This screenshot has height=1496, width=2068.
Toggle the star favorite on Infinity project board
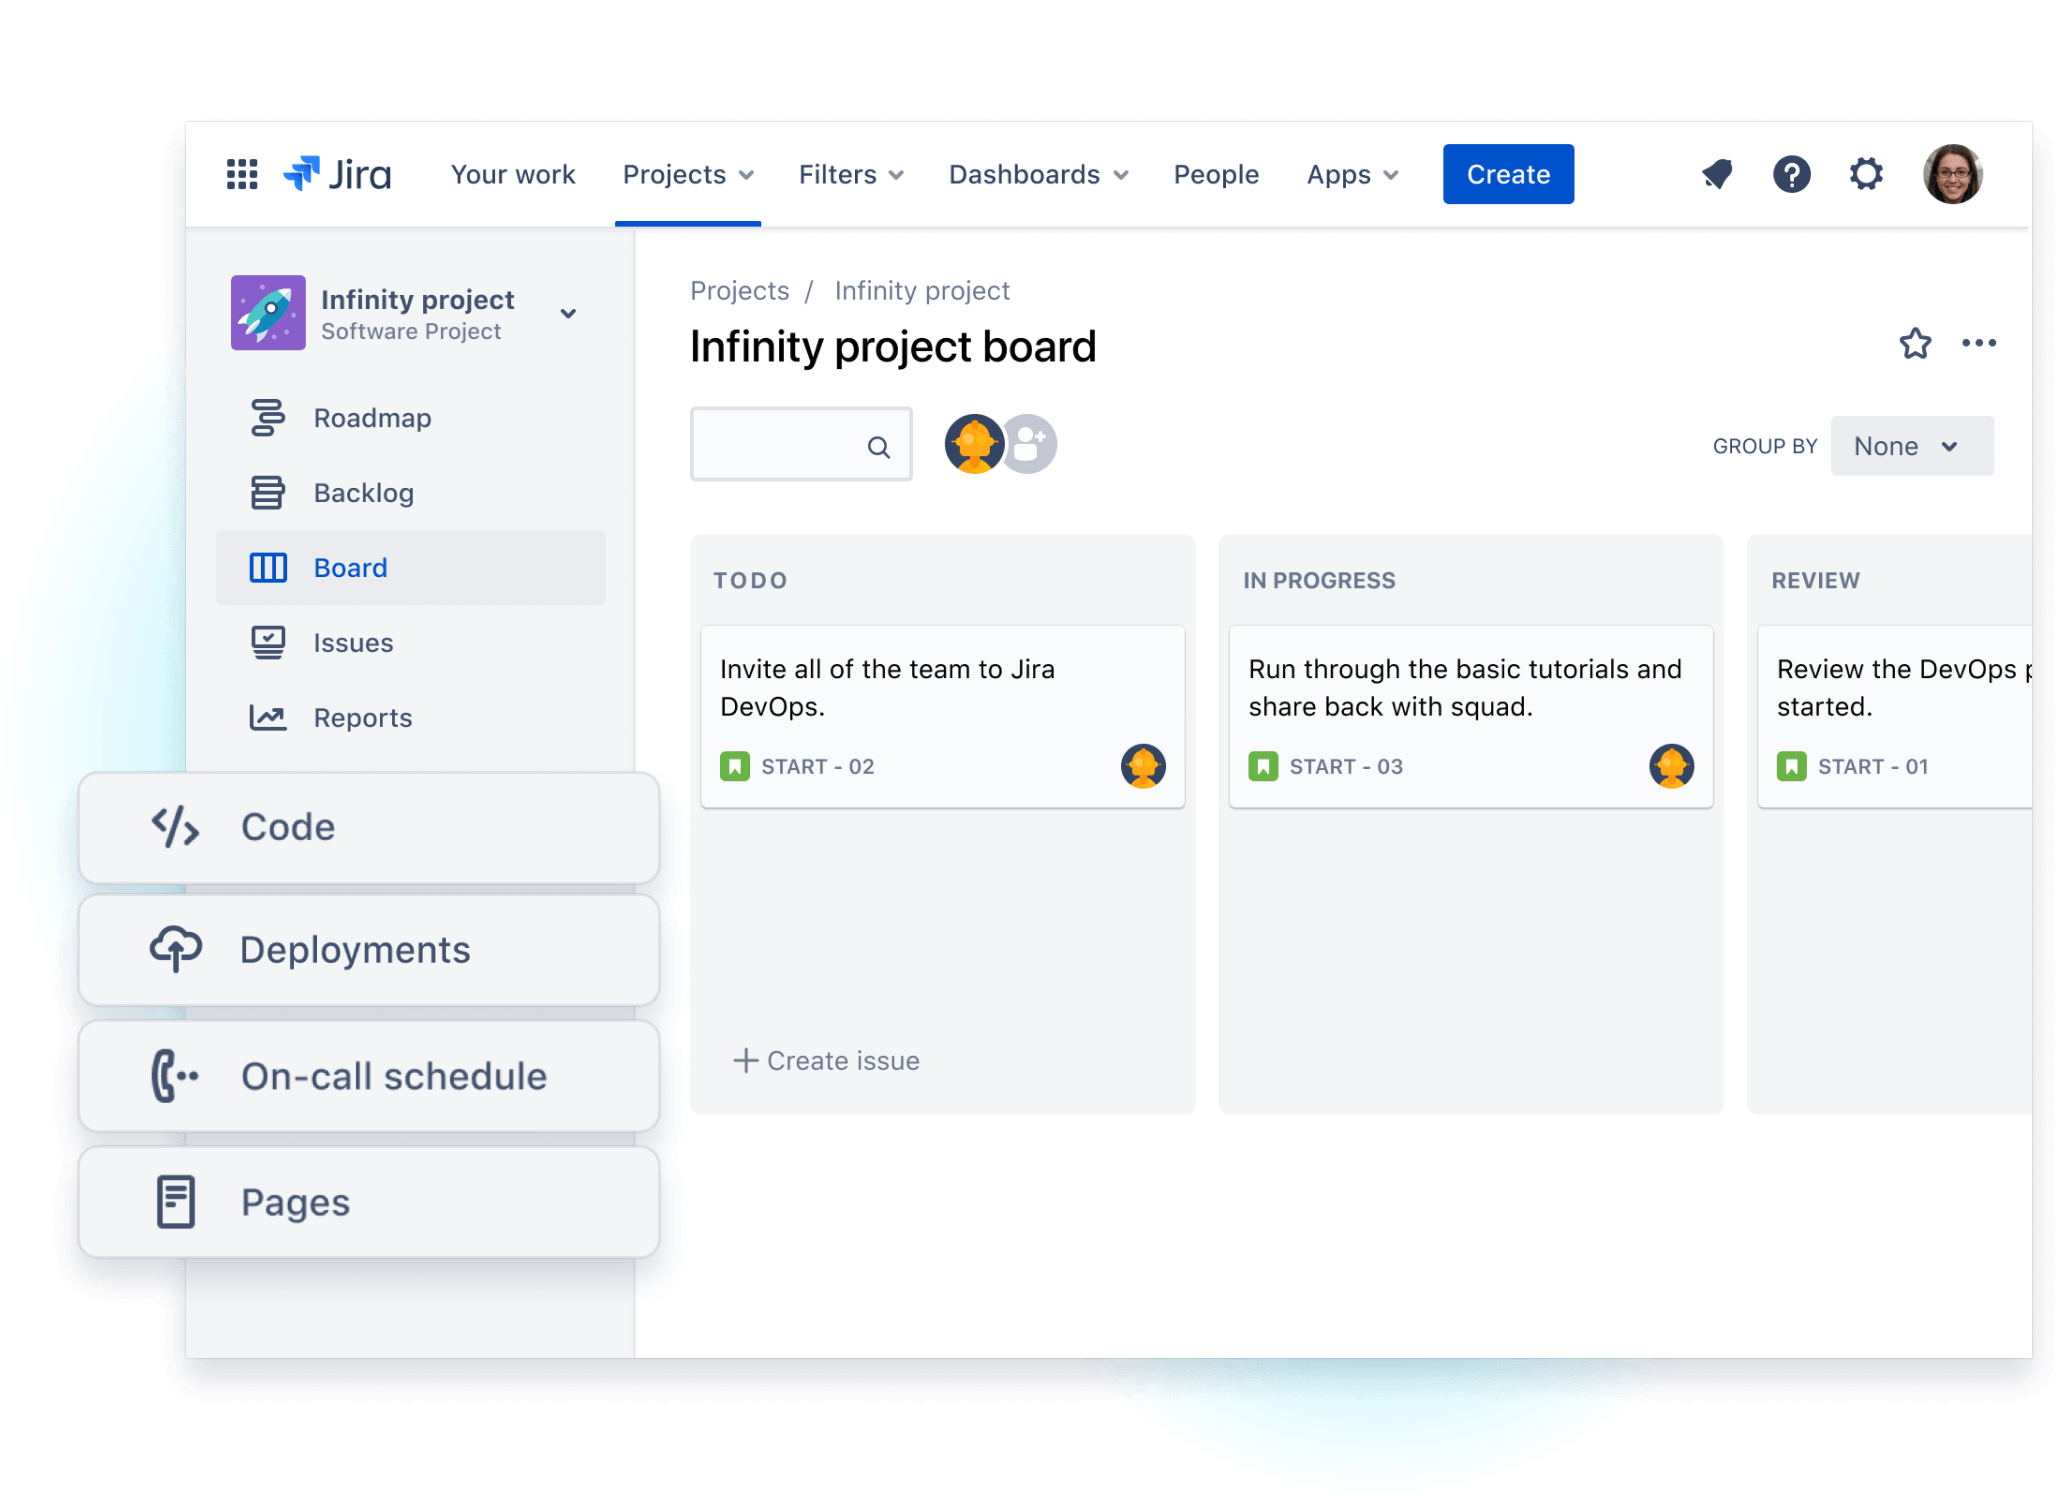[1915, 344]
